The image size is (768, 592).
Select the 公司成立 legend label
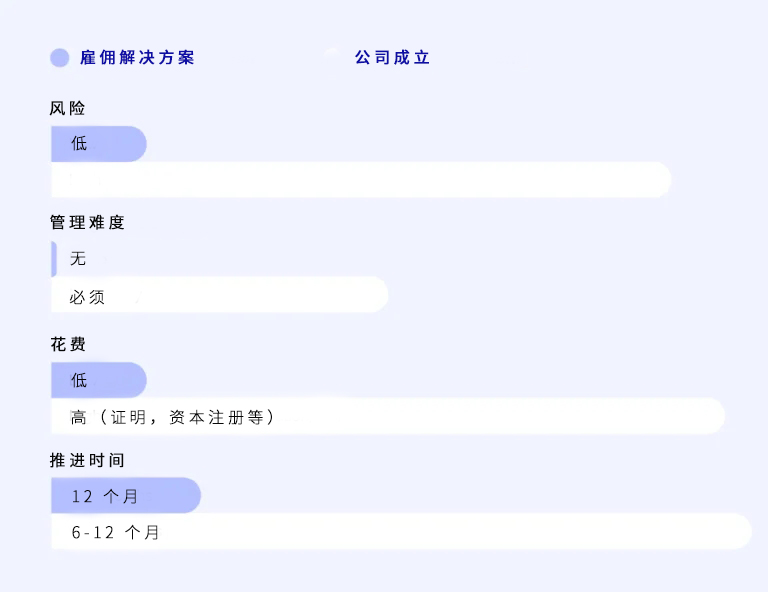[x=392, y=58]
